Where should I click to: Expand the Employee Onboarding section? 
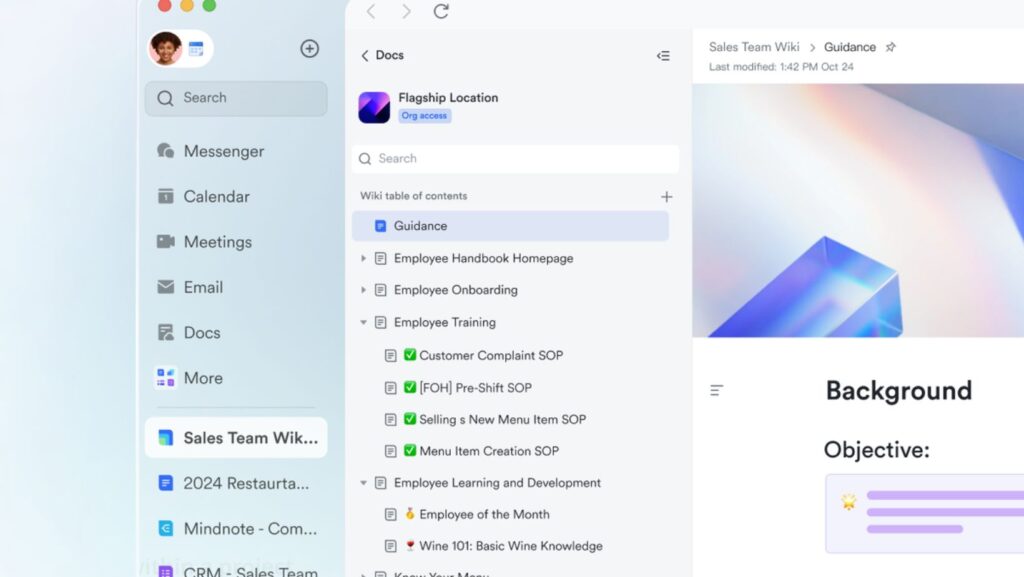363,291
